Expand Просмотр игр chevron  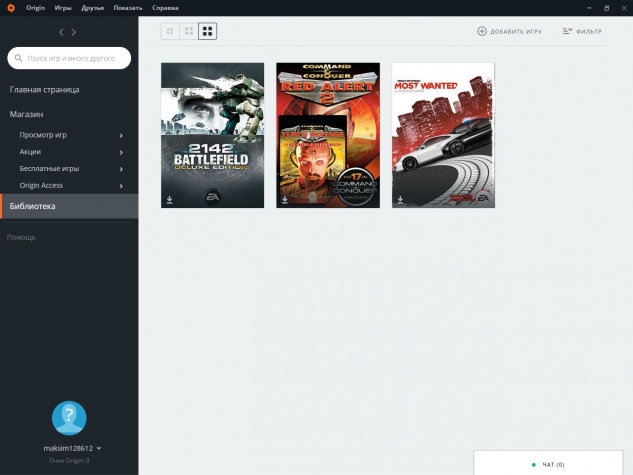[121, 136]
